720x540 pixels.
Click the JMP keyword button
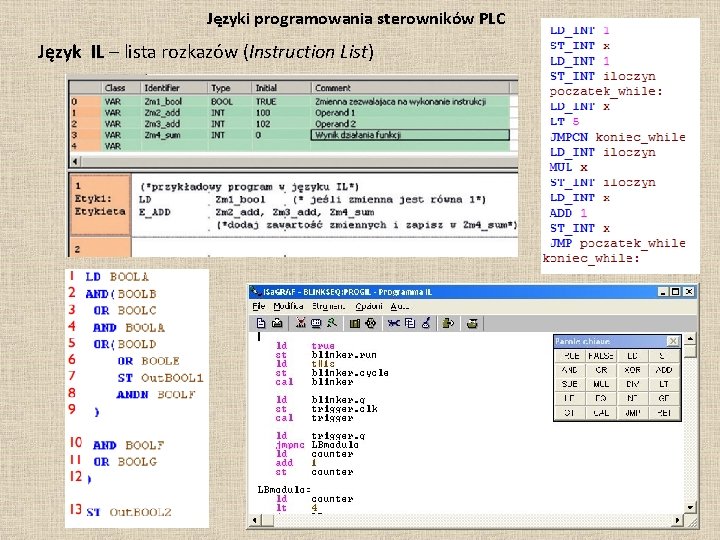coord(632,413)
